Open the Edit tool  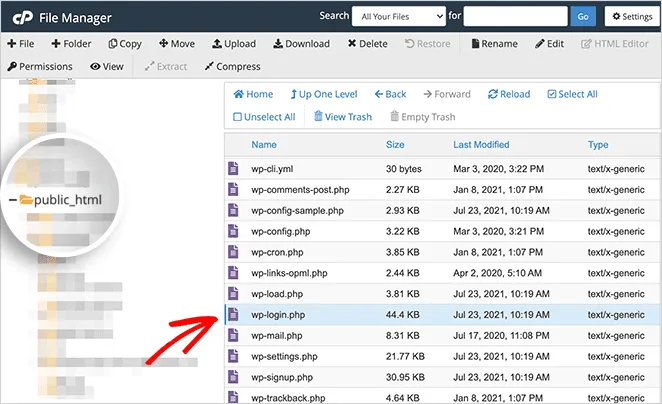point(549,43)
